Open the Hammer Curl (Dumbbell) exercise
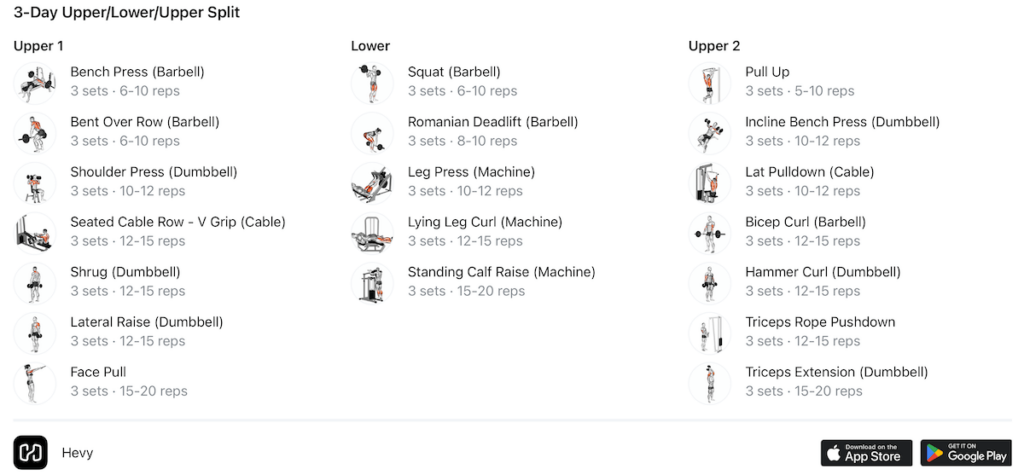1024x475 pixels. 822,272
